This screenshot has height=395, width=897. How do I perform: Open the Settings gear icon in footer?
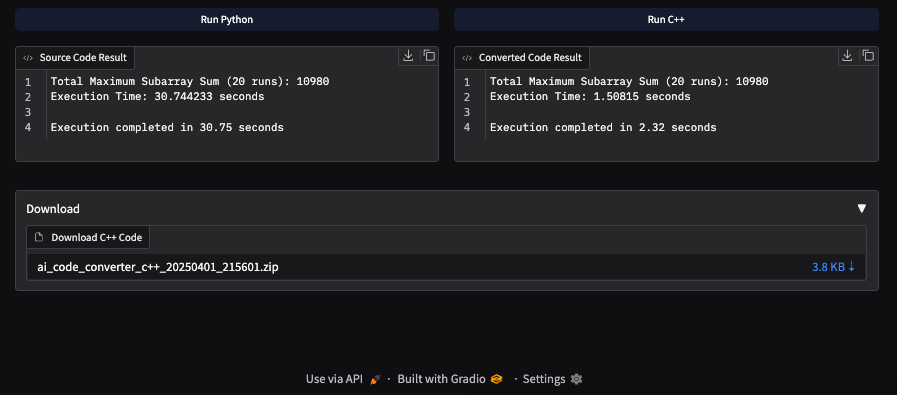[577, 379]
